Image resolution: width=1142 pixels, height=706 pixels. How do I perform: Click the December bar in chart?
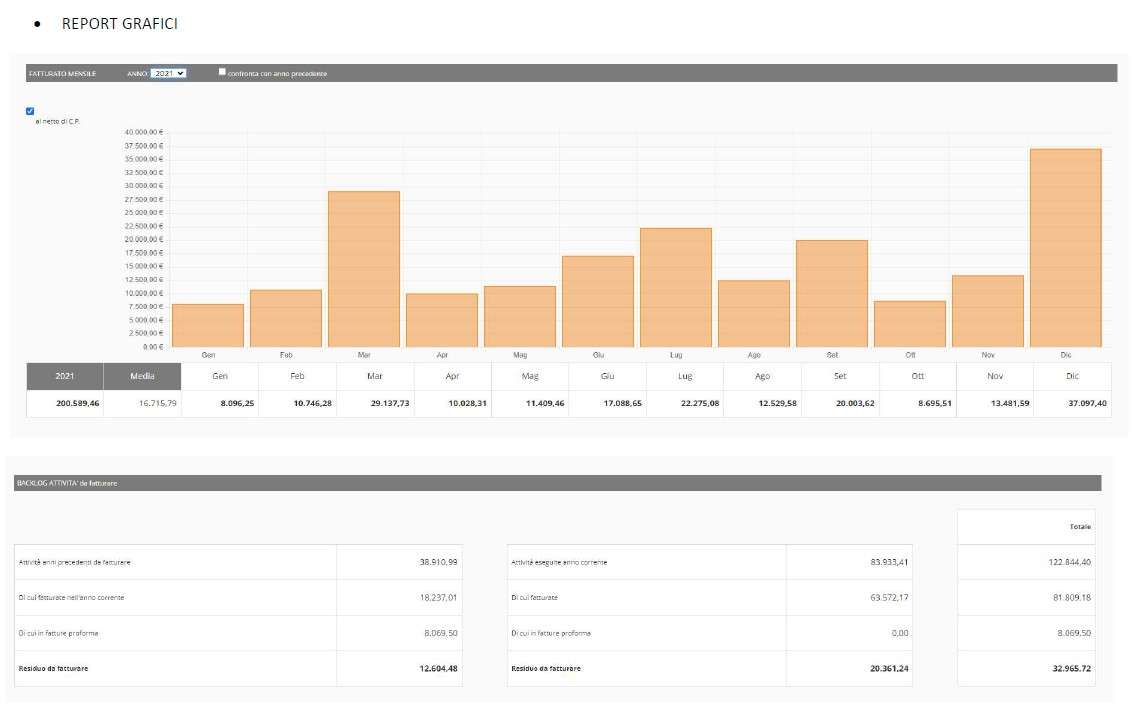point(1065,247)
